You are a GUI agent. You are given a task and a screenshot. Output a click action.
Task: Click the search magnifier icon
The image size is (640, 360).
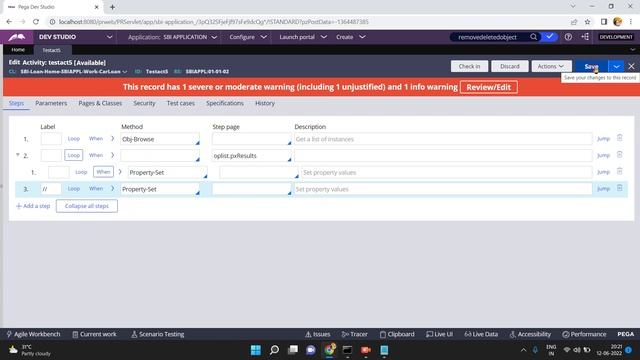533,37
